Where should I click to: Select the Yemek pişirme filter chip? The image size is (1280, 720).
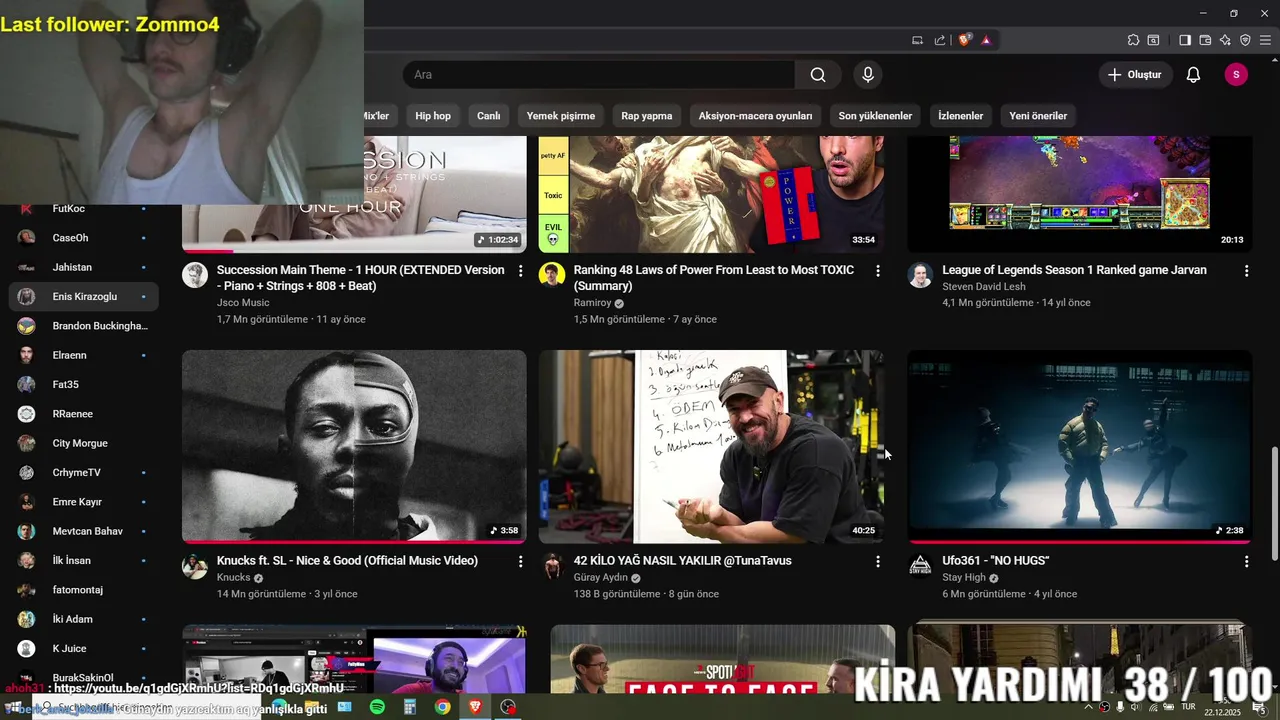tap(561, 116)
